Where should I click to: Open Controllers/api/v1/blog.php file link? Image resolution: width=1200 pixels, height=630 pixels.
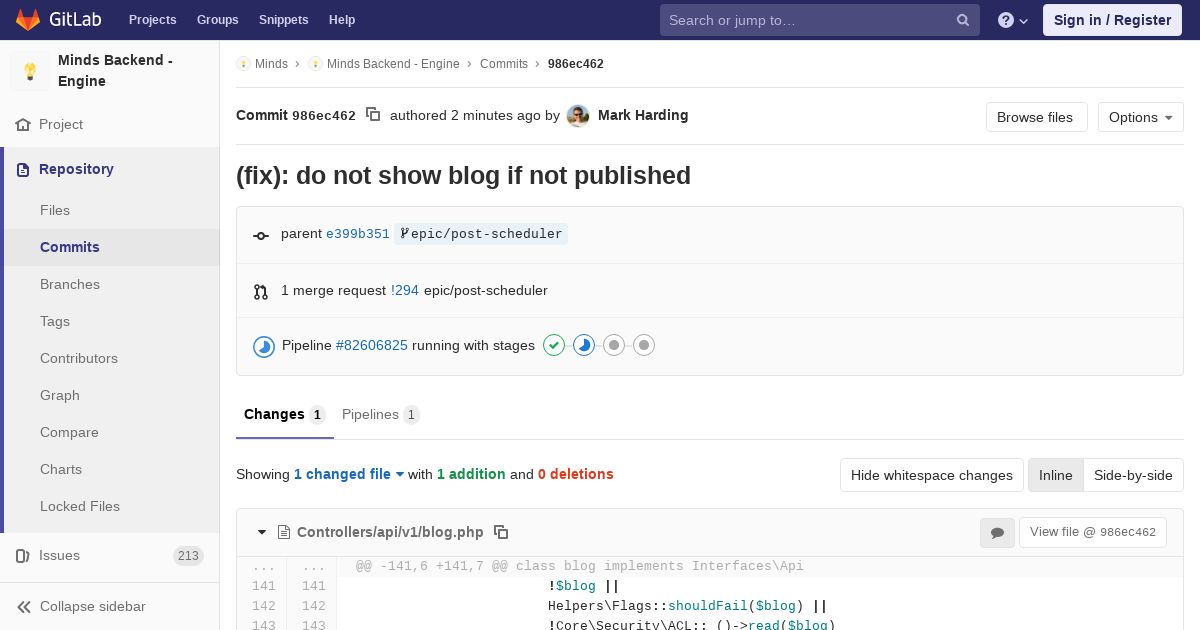point(390,532)
